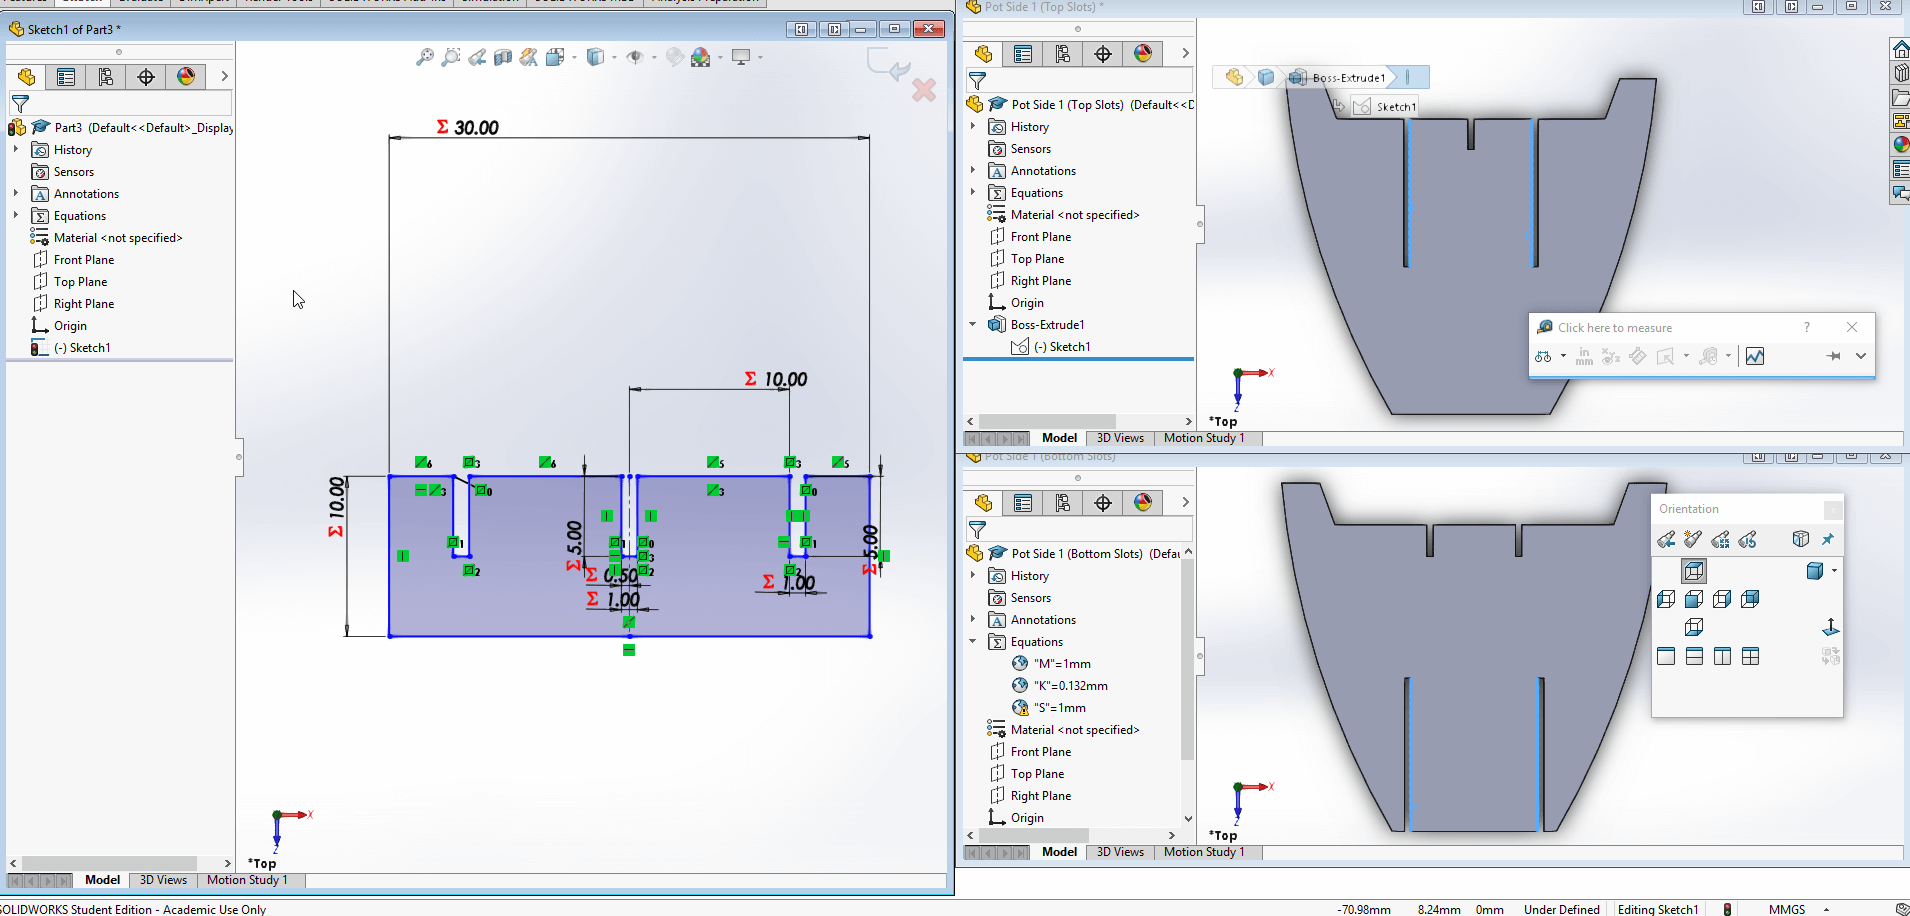This screenshot has width=1910, height=916.
Task: Open PropertyManager tab in Part3 panel
Action: [x=66, y=77]
